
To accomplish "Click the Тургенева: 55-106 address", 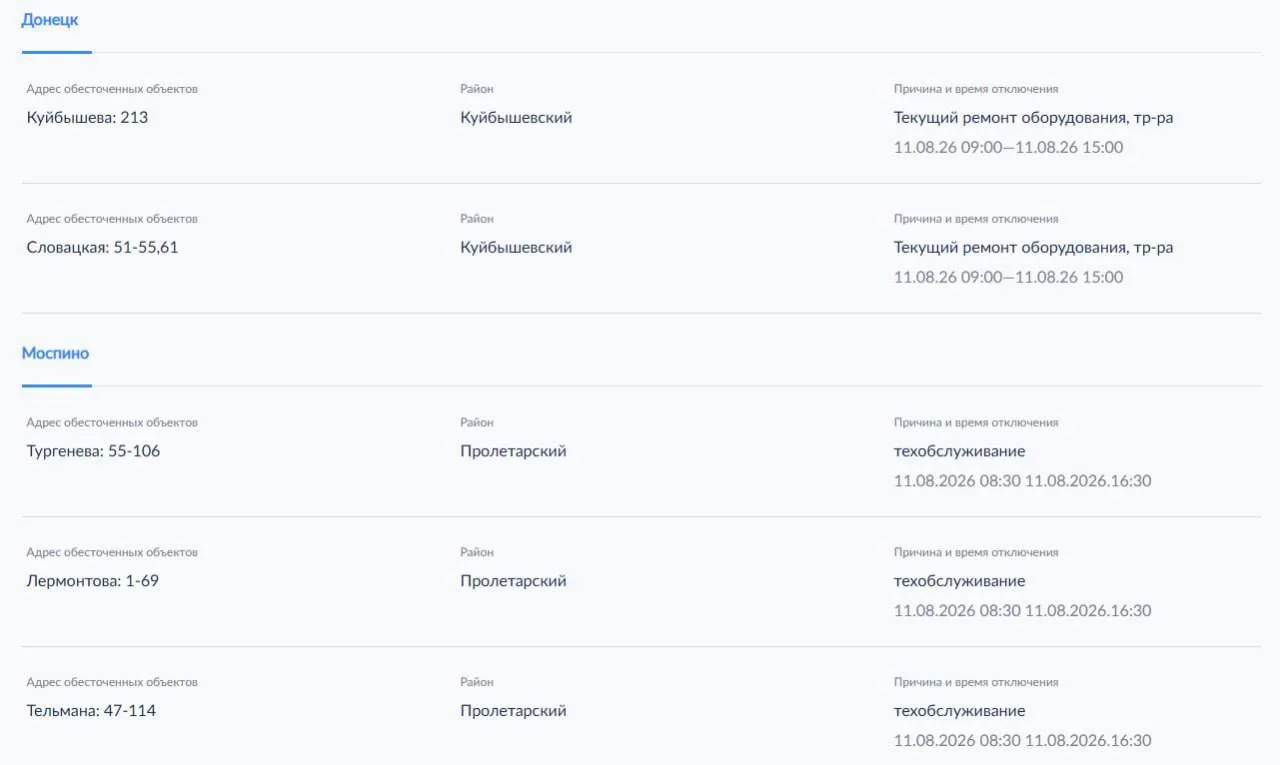I will (x=93, y=451).
